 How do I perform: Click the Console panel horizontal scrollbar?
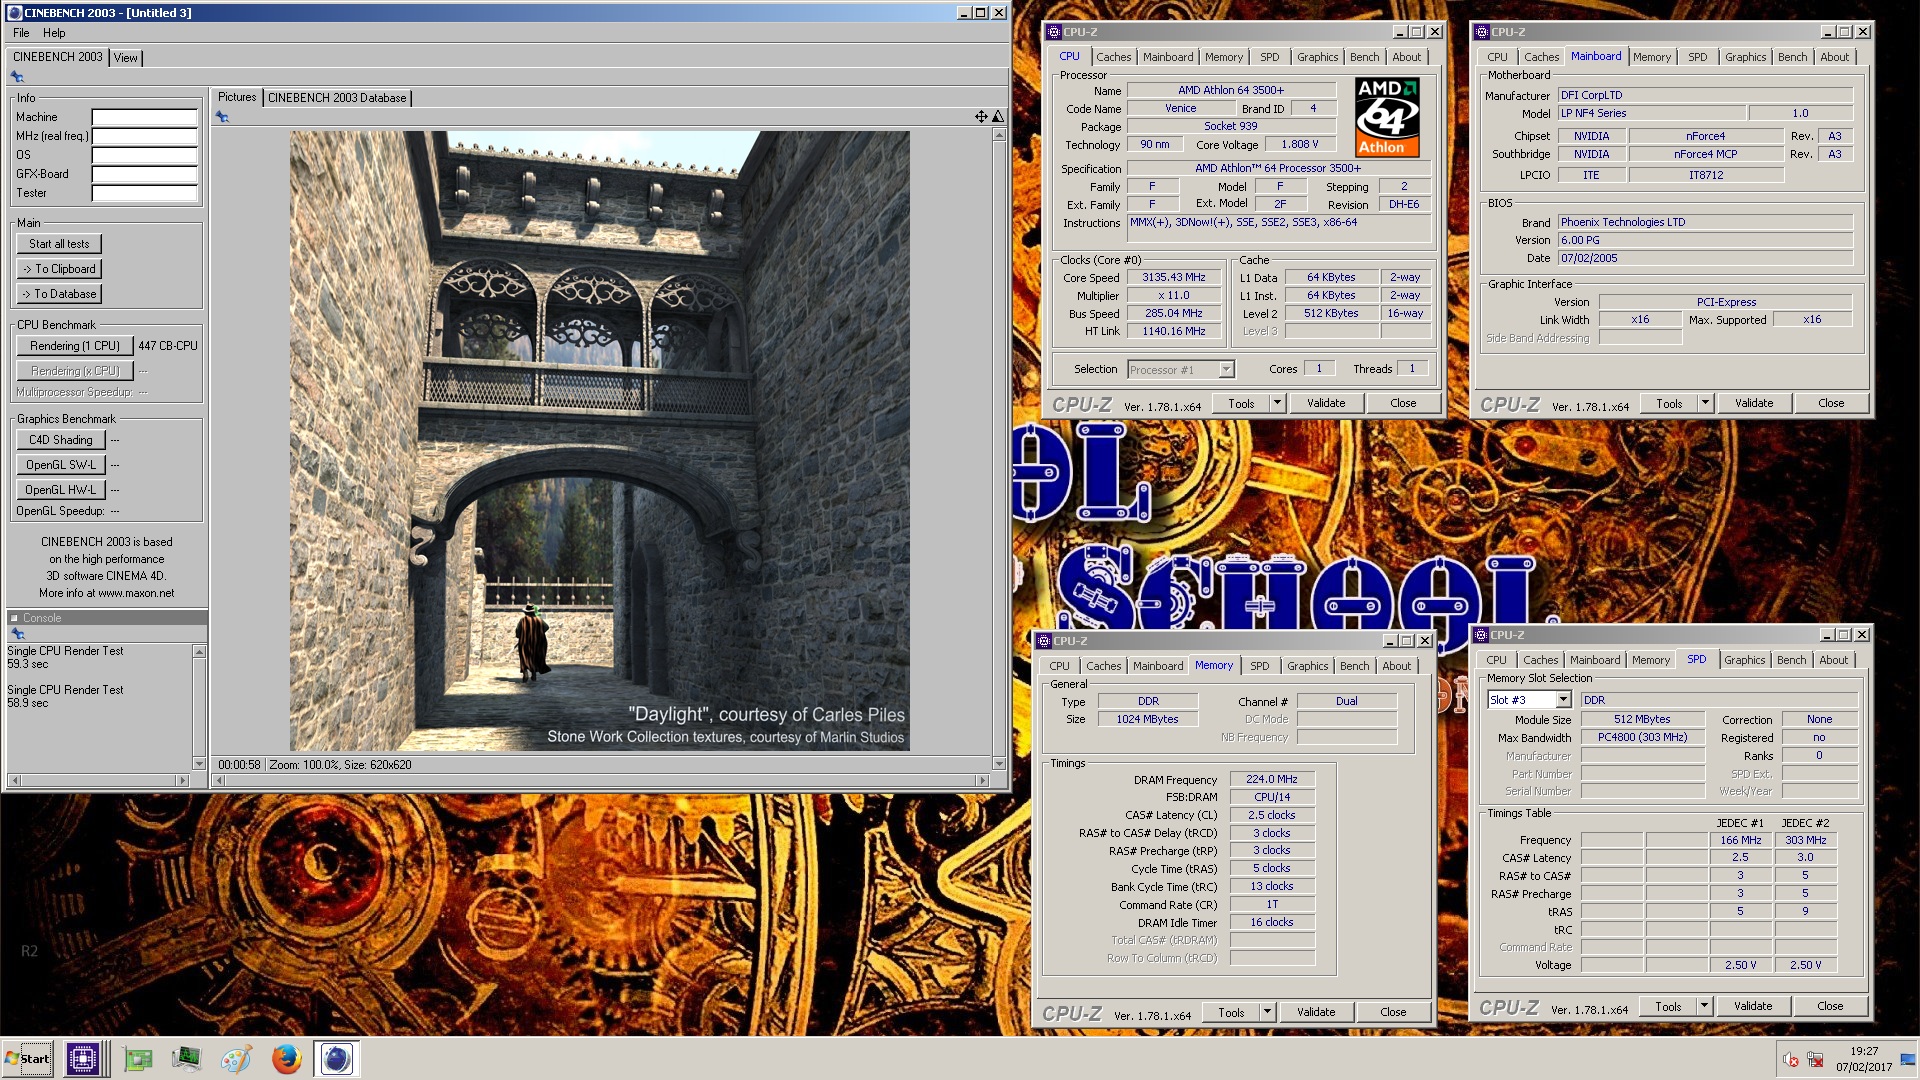pyautogui.click(x=98, y=780)
